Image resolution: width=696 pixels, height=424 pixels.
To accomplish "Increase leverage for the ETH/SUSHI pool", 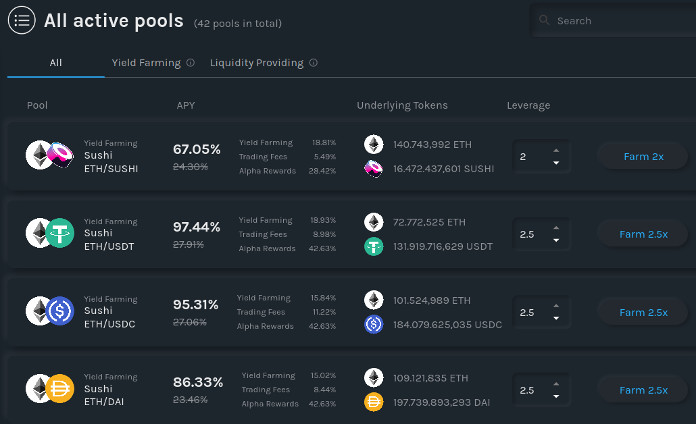I will pos(556,151).
